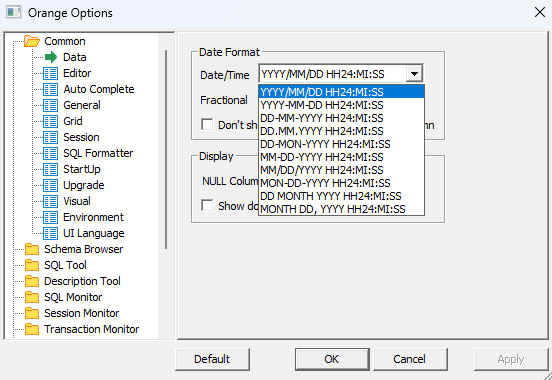This screenshot has height=380, width=552.
Task: Expand the Transaction Monitor category
Action: 92,329
